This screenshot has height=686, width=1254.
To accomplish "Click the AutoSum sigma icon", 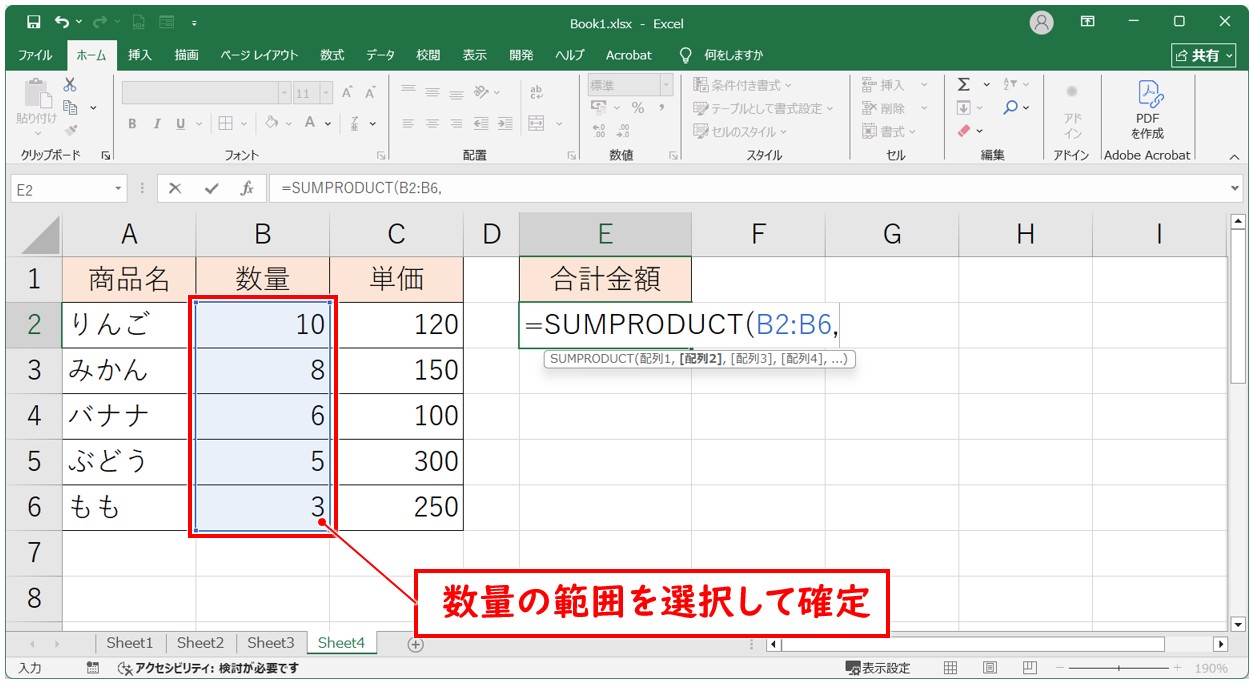I will pyautogui.click(x=964, y=85).
